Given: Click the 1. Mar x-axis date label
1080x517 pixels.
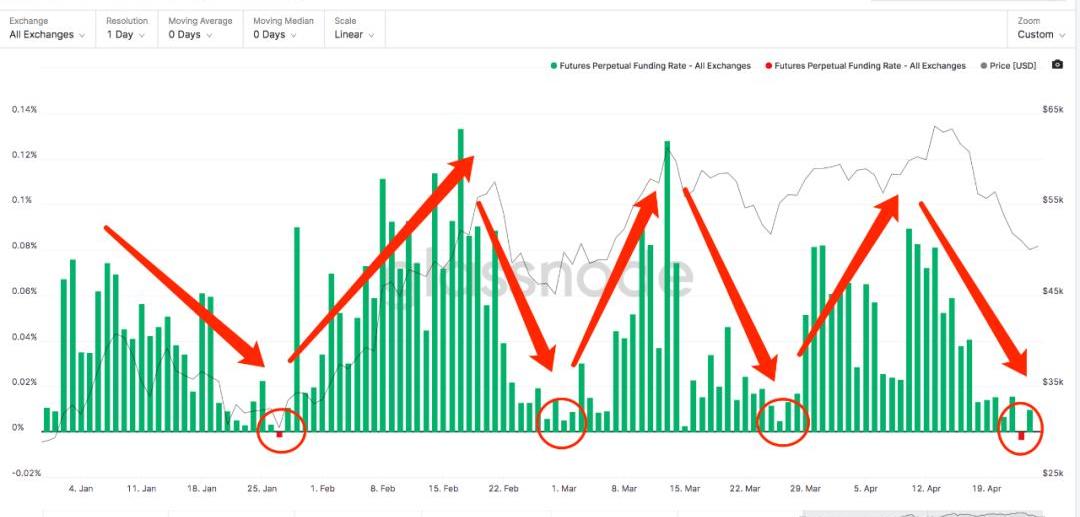Looking at the screenshot, I should pos(563,489).
